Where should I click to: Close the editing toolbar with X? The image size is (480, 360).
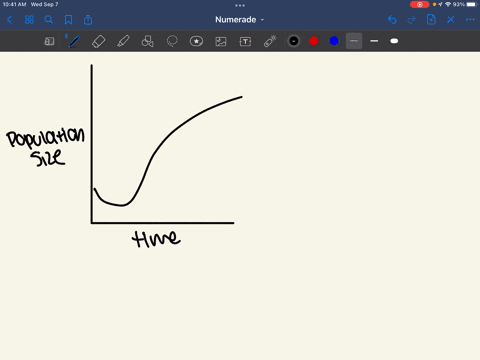point(451,20)
